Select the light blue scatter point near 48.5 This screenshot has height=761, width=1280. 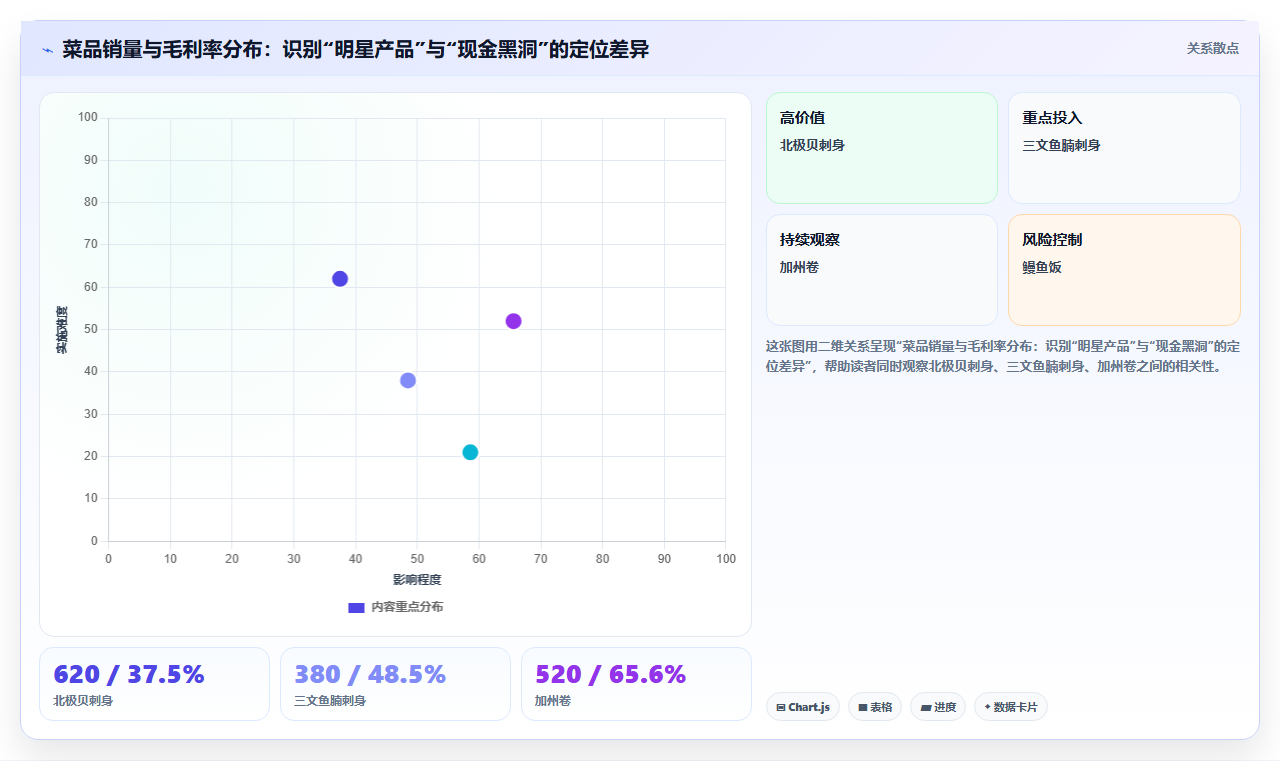tap(408, 380)
